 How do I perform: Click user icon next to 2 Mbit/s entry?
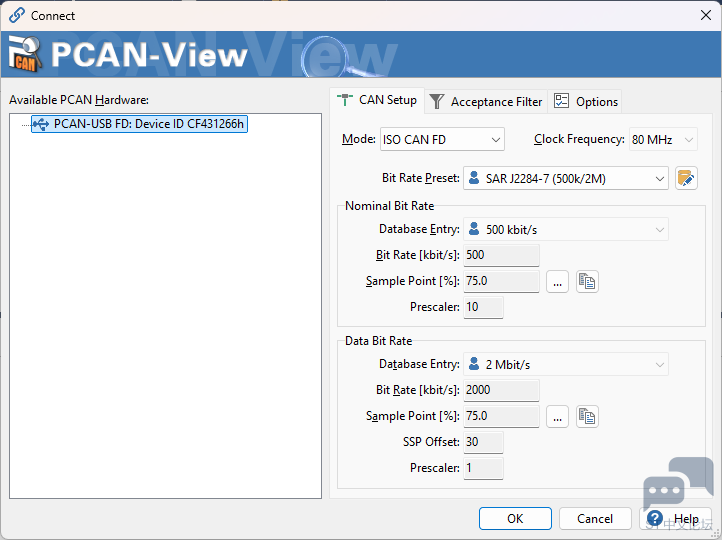[x=474, y=364]
